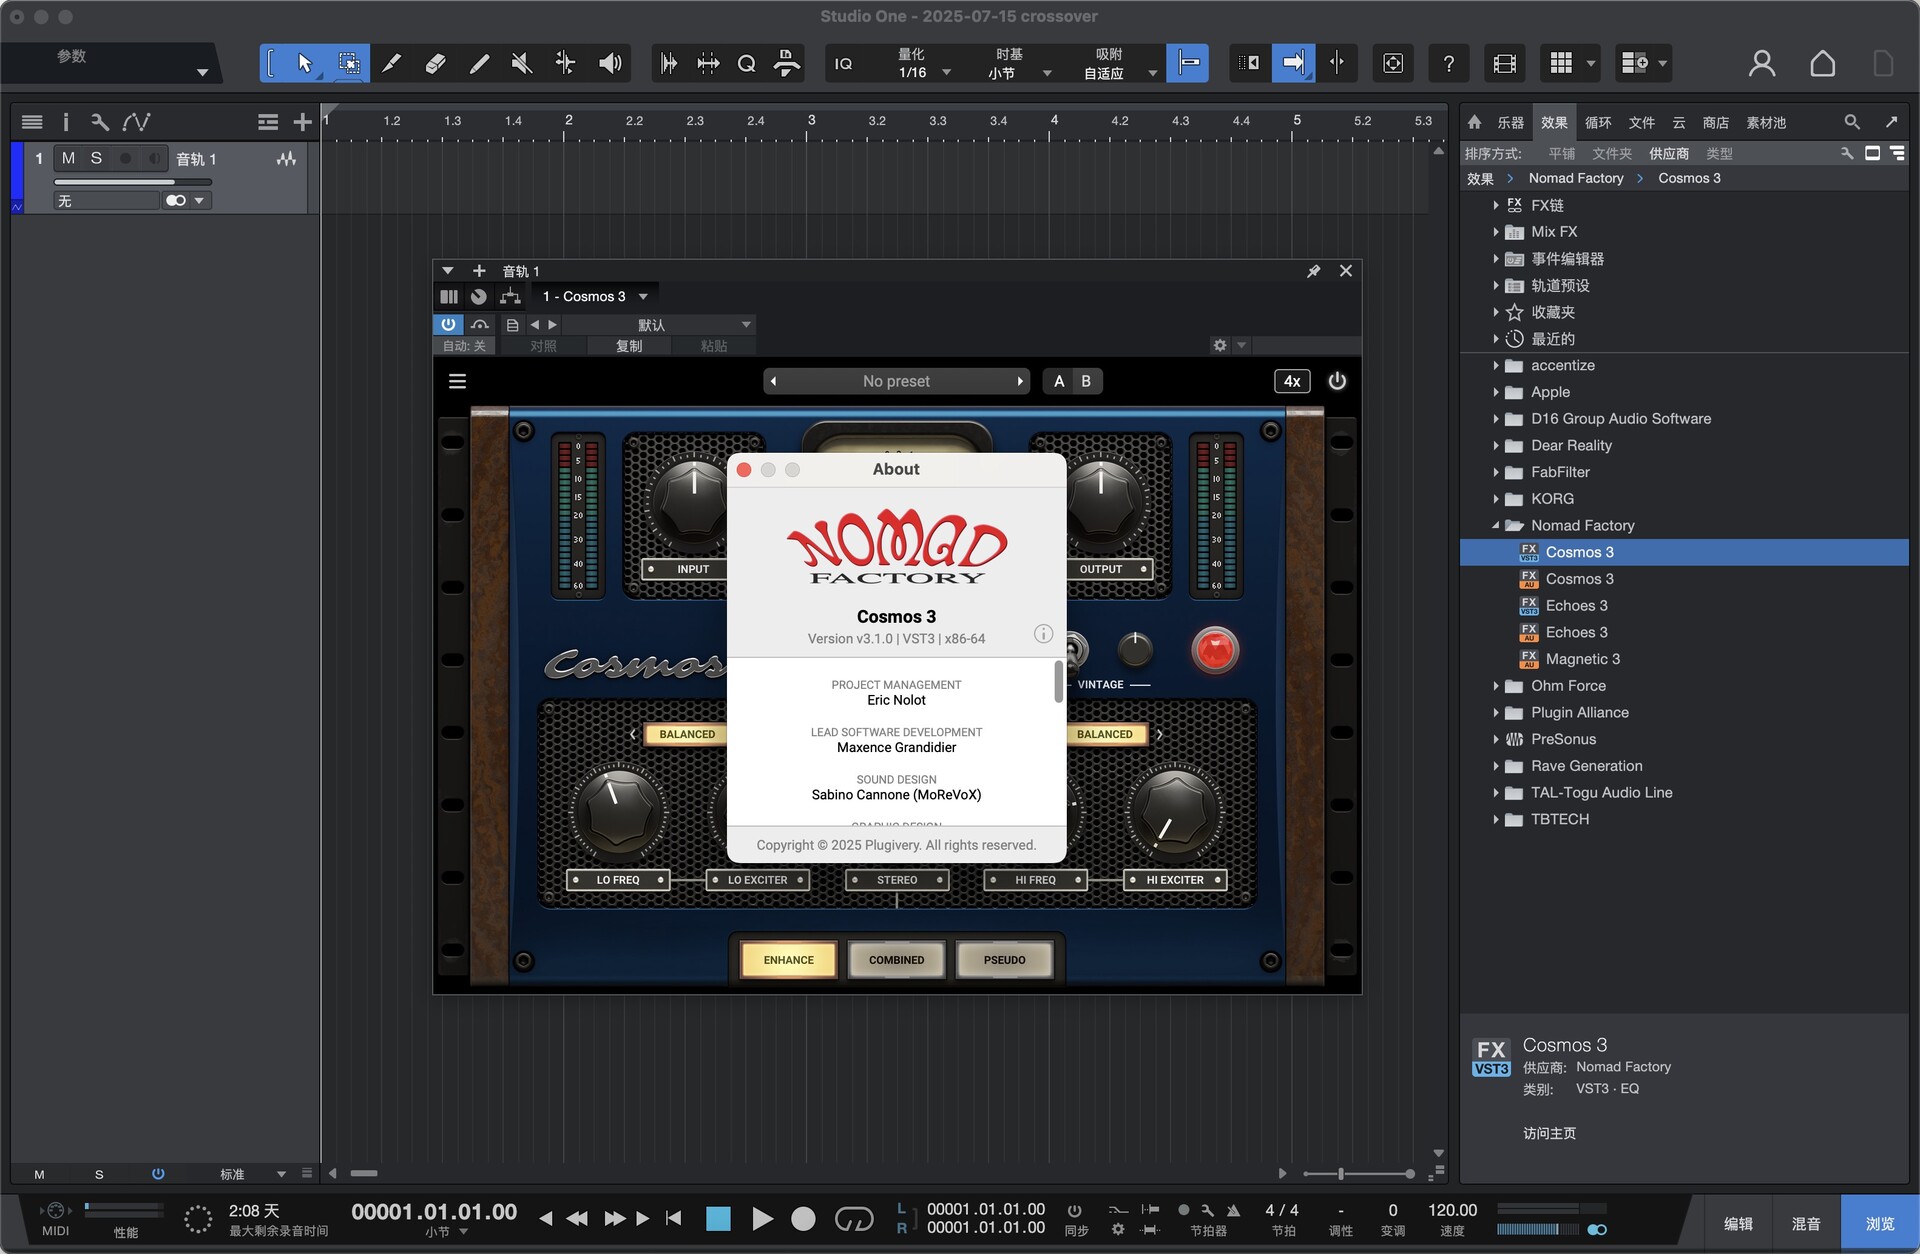The height and width of the screenshot is (1254, 1920).
Task: Click the ENHANCE mode button
Action: pyautogui.click(x=789, y=960)
